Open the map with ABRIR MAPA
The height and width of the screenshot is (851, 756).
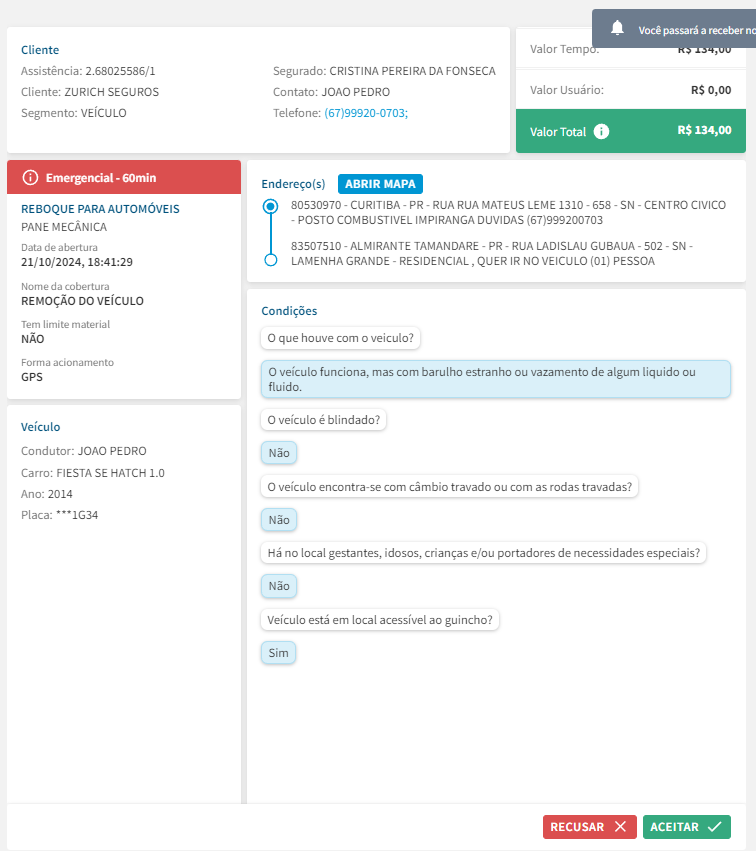coord(380,184)
